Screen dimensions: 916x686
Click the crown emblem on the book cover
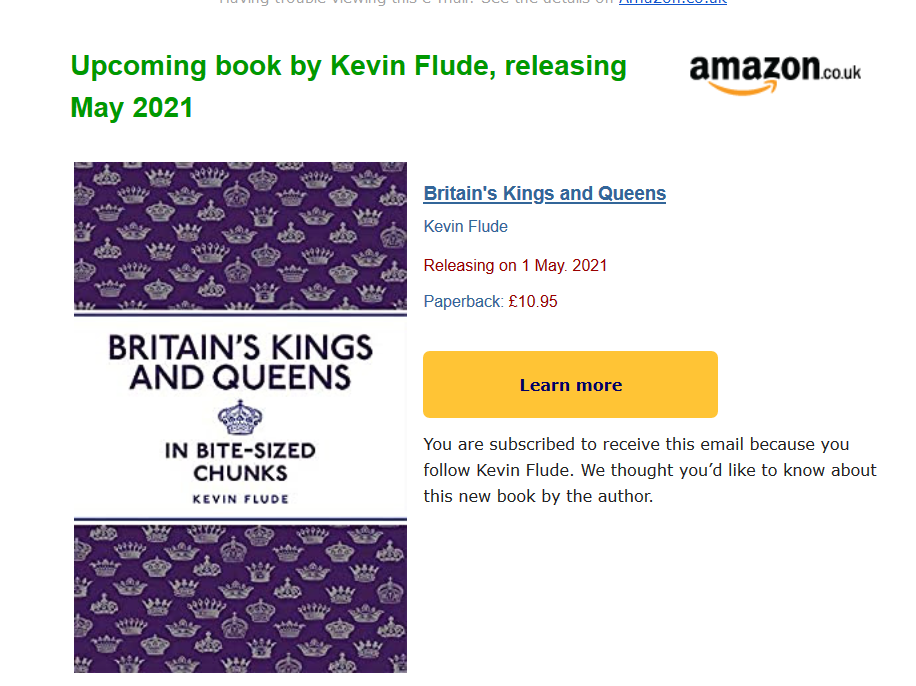pos(240,417)
